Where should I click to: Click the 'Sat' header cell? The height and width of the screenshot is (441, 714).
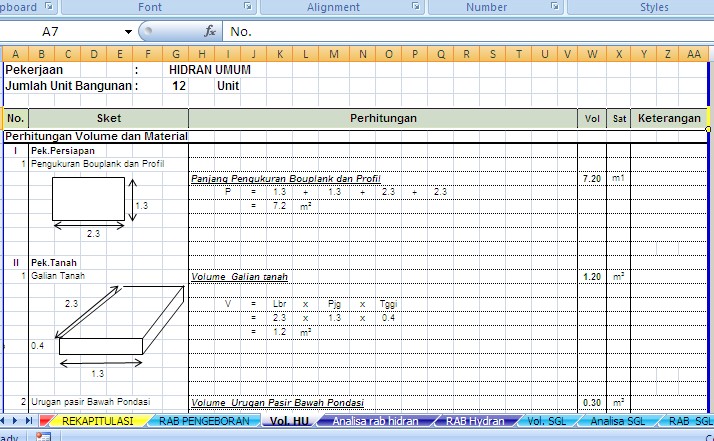(x=619, y=118)
